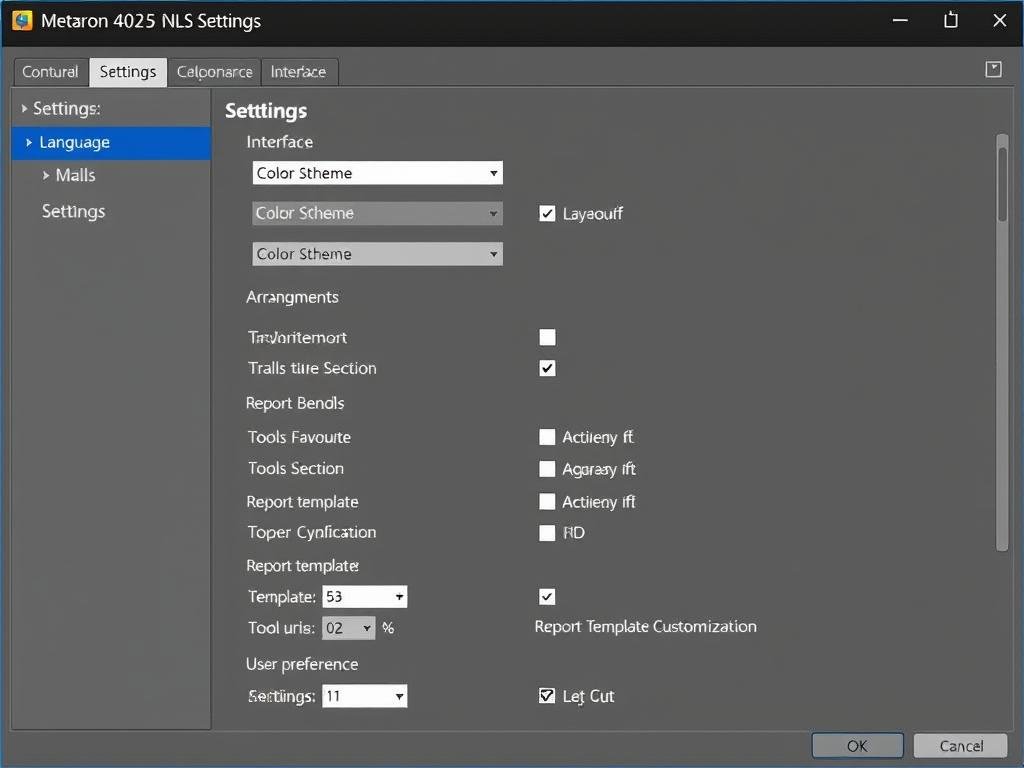This screenshot has width=1024, height=768.
Task: Open the Settings dropdown showing 11
Action: [x=364, y=696]
